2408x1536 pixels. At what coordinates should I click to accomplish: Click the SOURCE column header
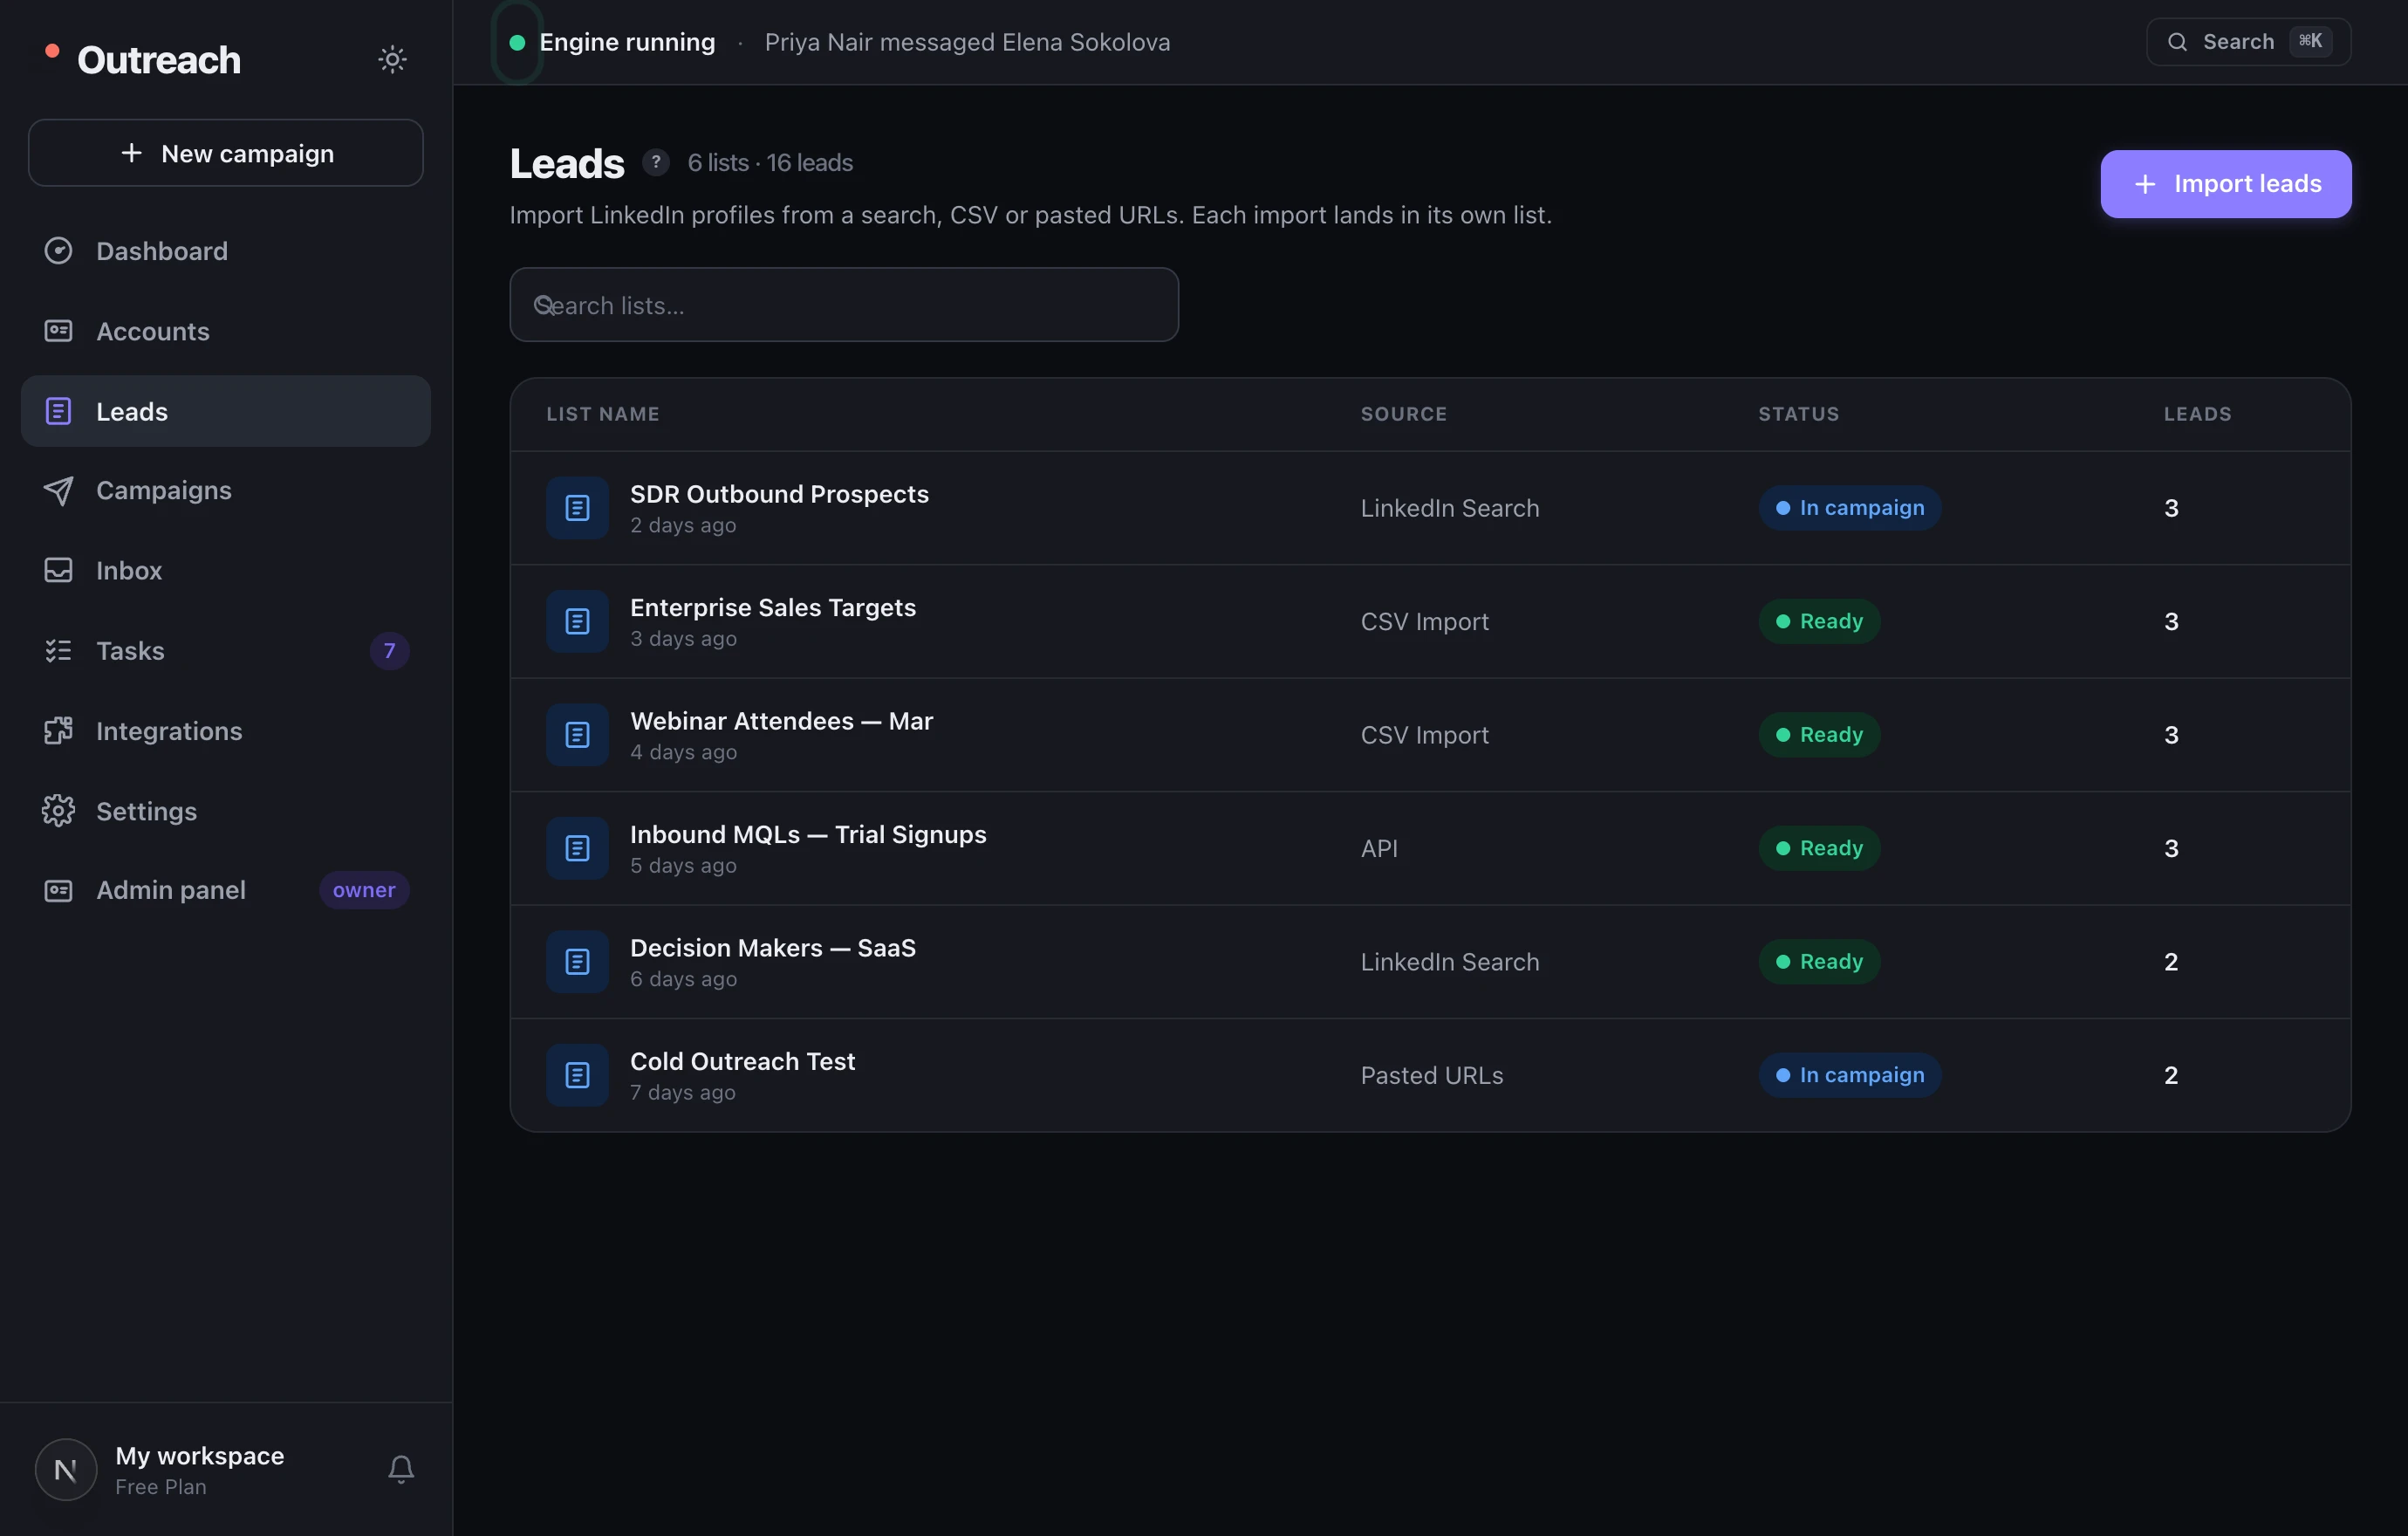pos(1404,414)
